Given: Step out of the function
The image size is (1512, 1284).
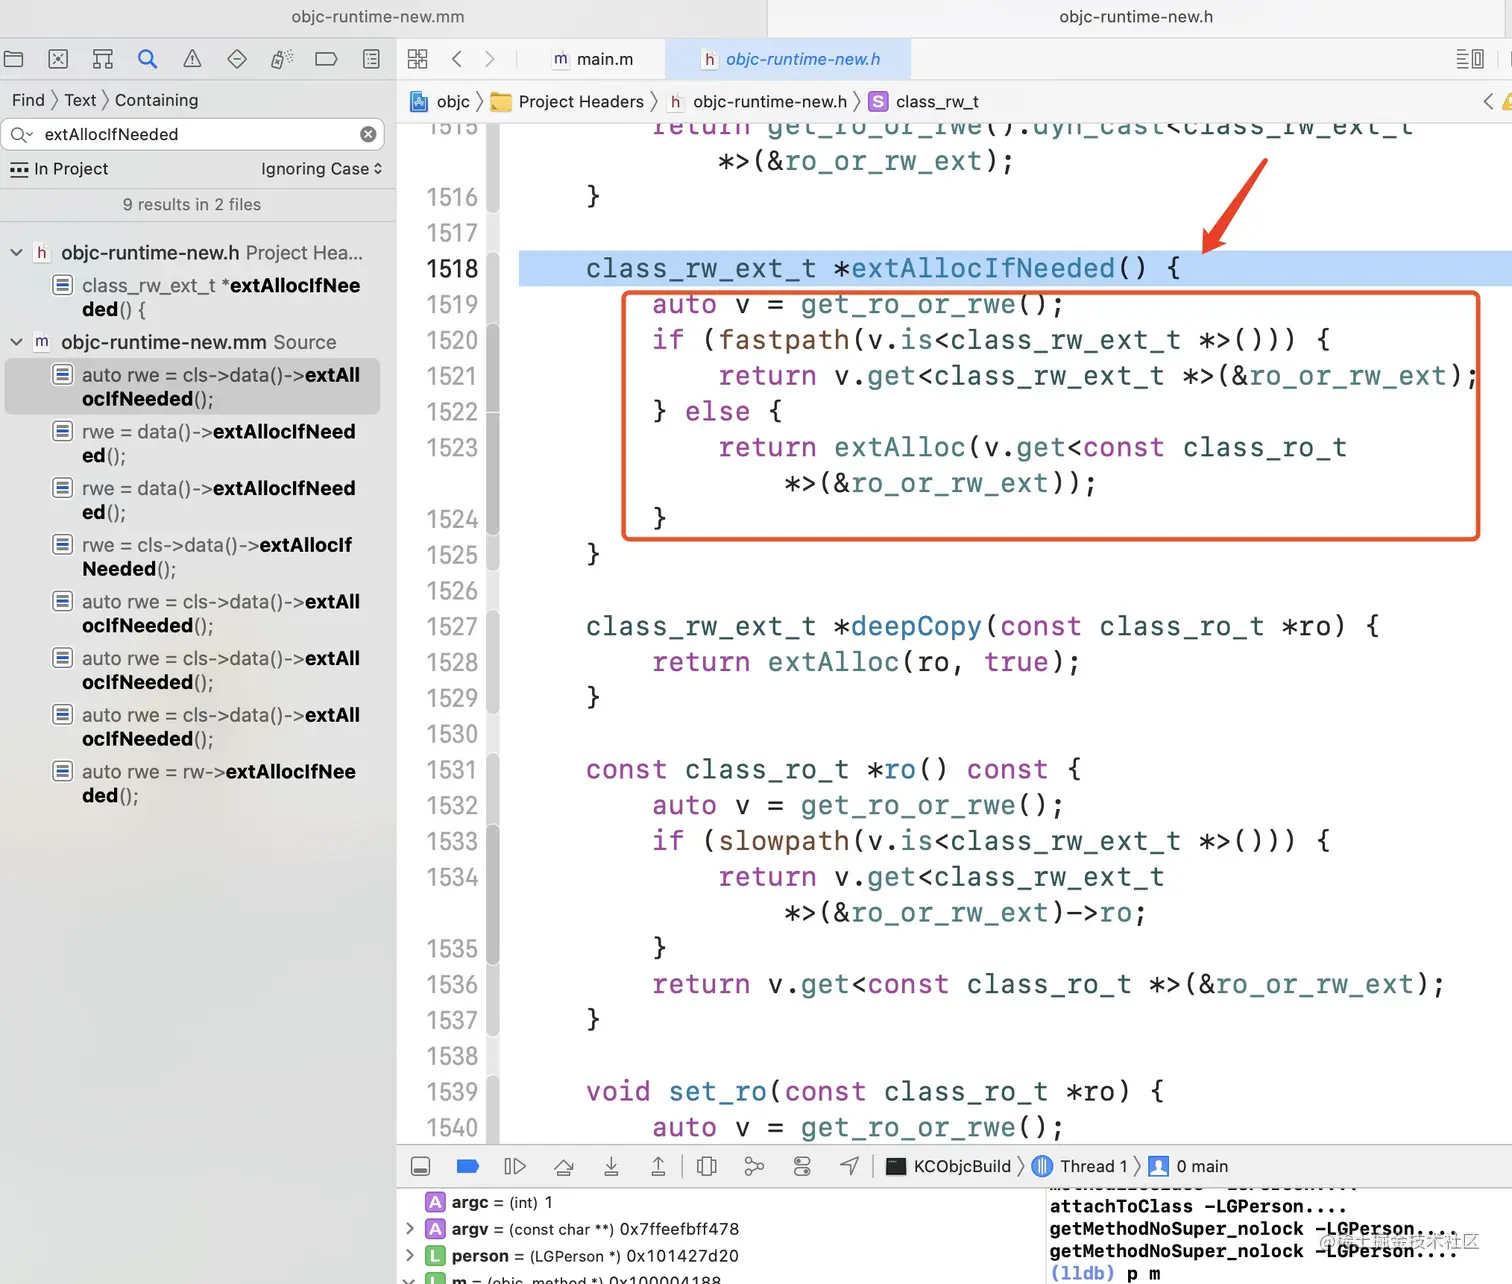Looking at the screenshot, I should click(x=658, y=1167).
